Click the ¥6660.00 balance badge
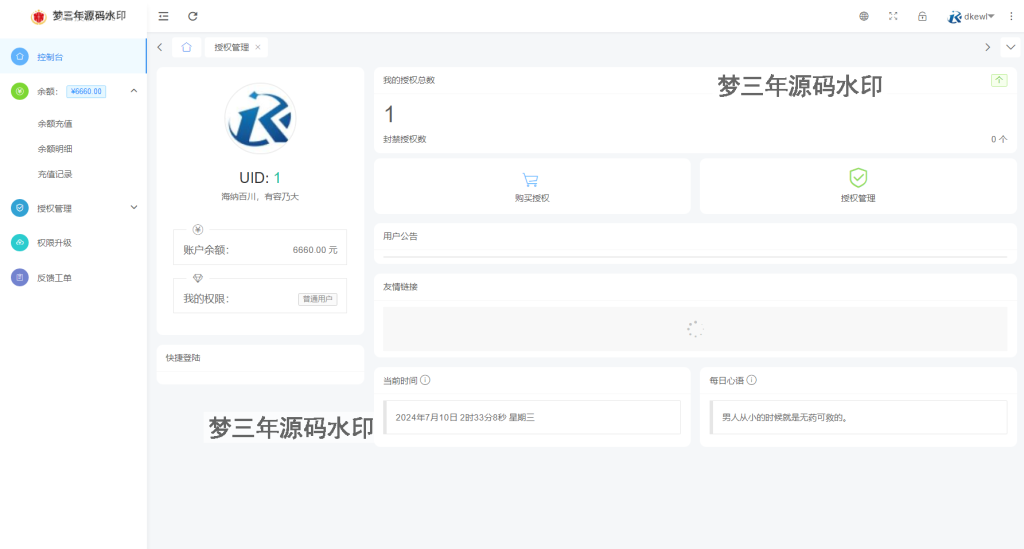Viewport: 1024px width, 549px height. click(x=86, y=91)
